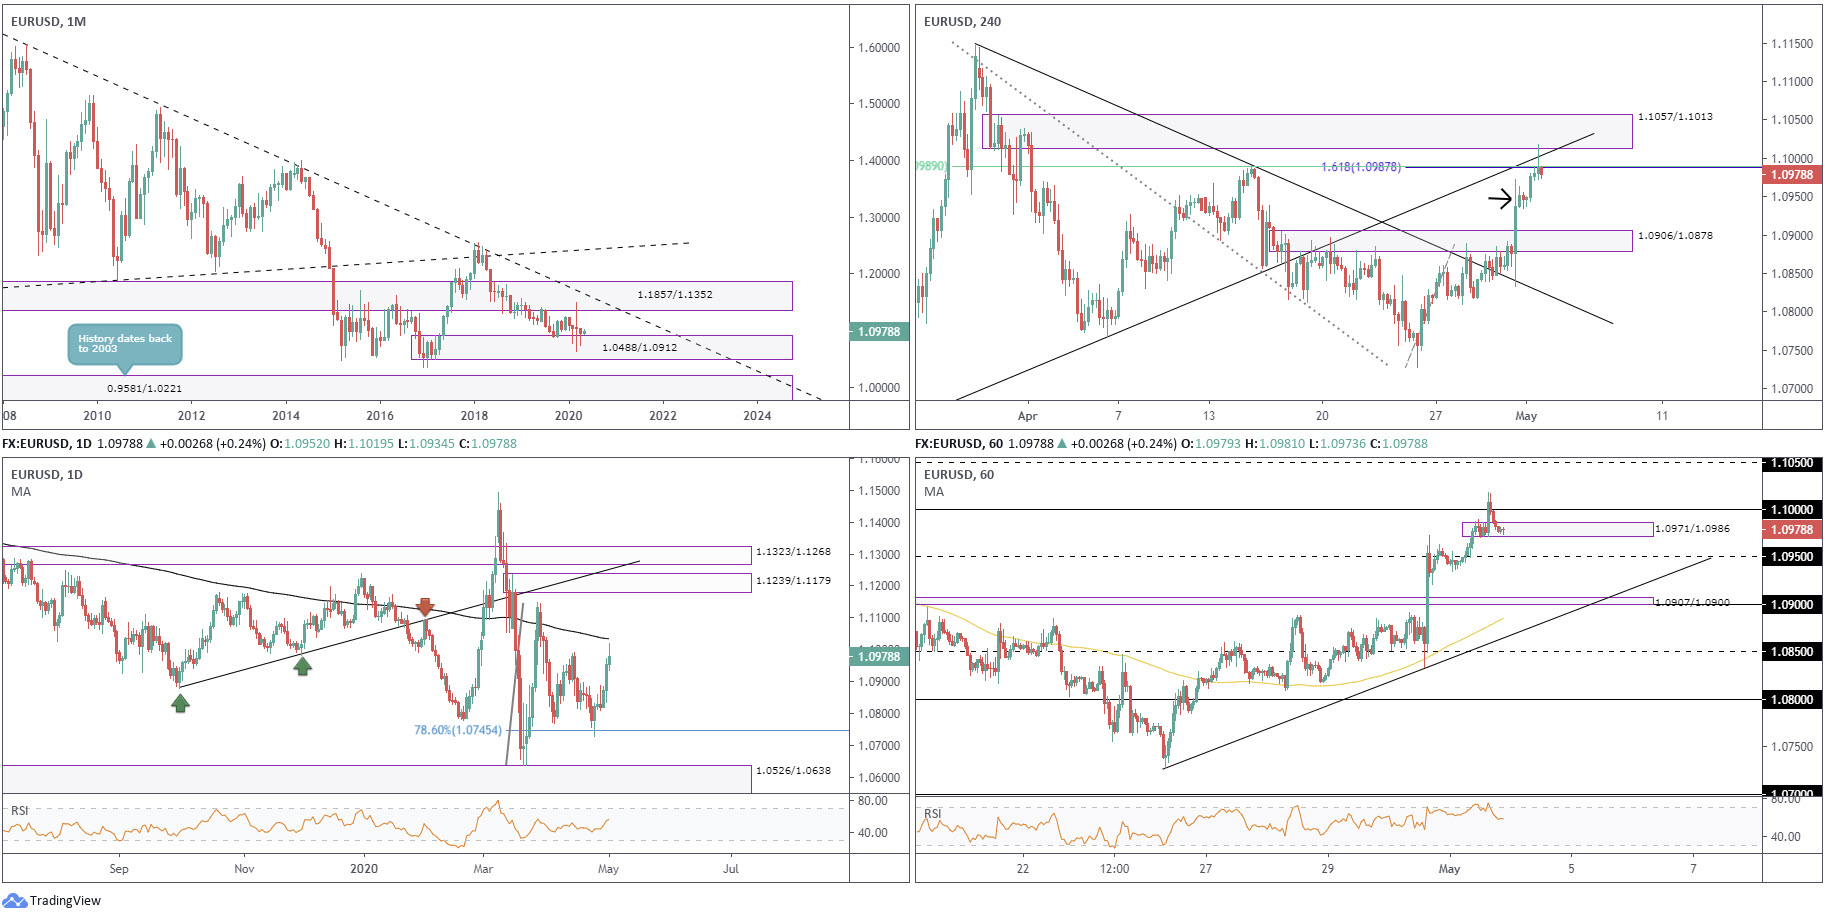1825x914 pixels.
Task: Select the green up-arrow buy marker on daily chart
Action: 180,704
